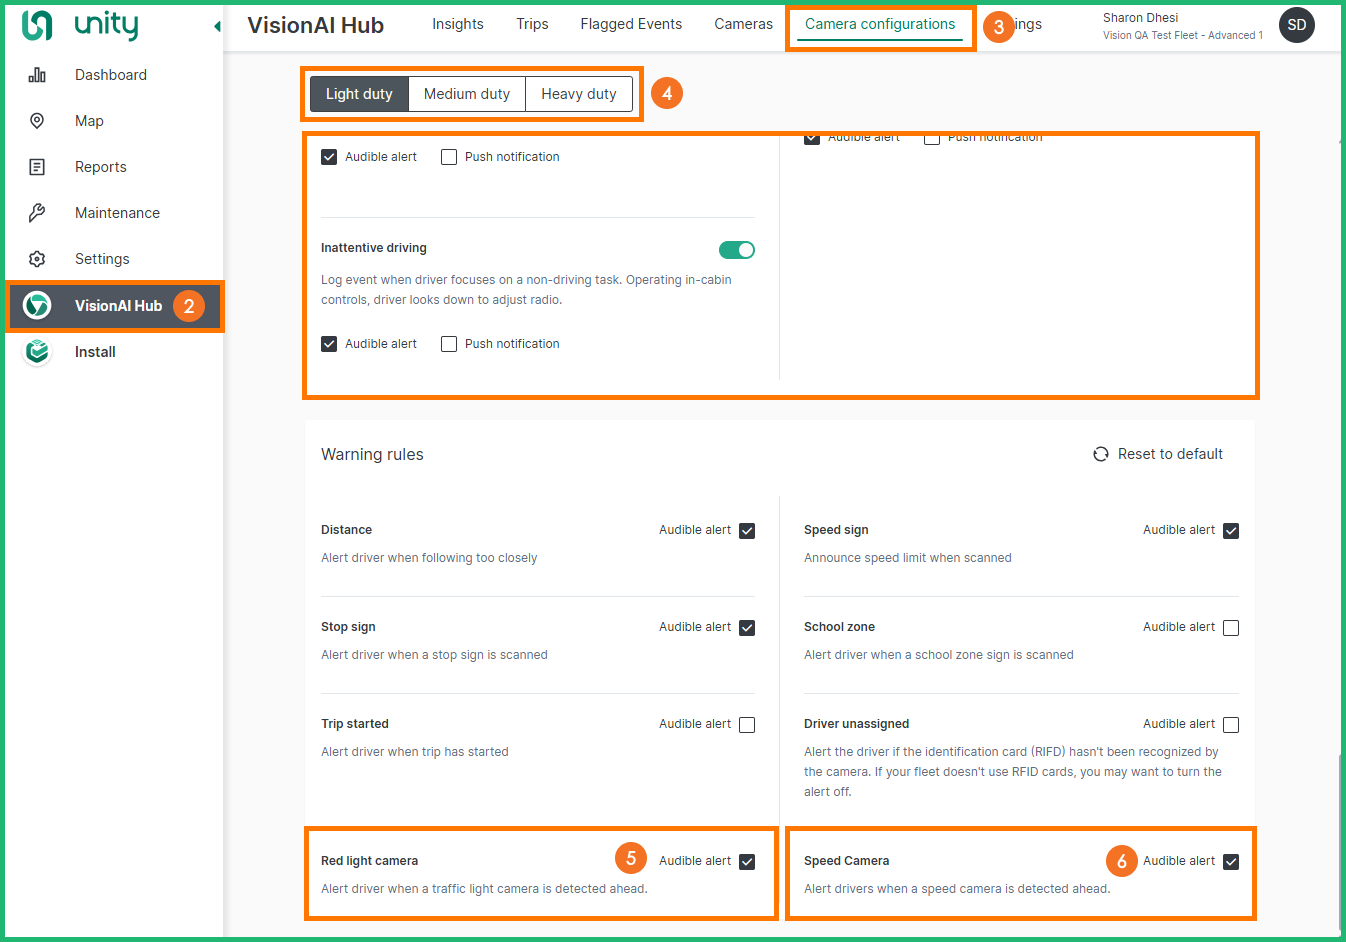1346x942 pixels.
Task: Open Map via location pin icon
Action: pos(37,121)
